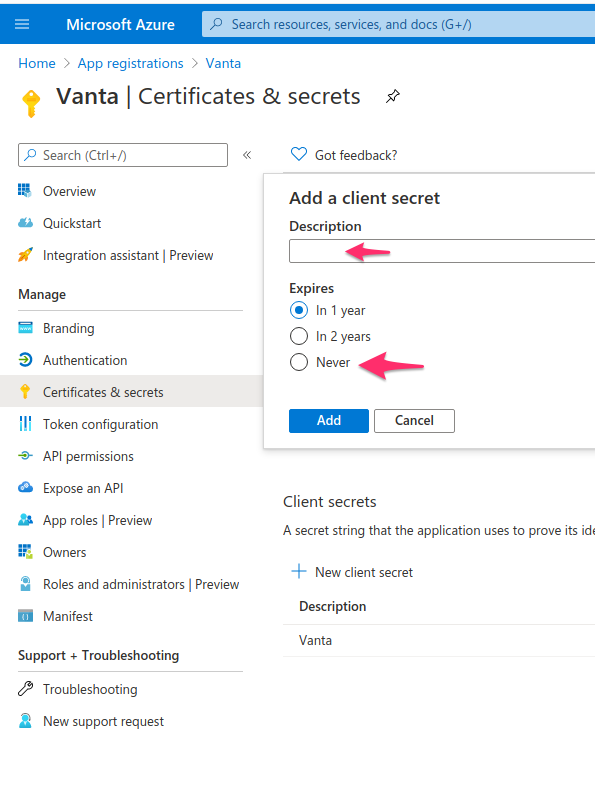Image resolution: width=595 pixels, height=799 pixels.
Task: Open New support request page
Action: 103,721
